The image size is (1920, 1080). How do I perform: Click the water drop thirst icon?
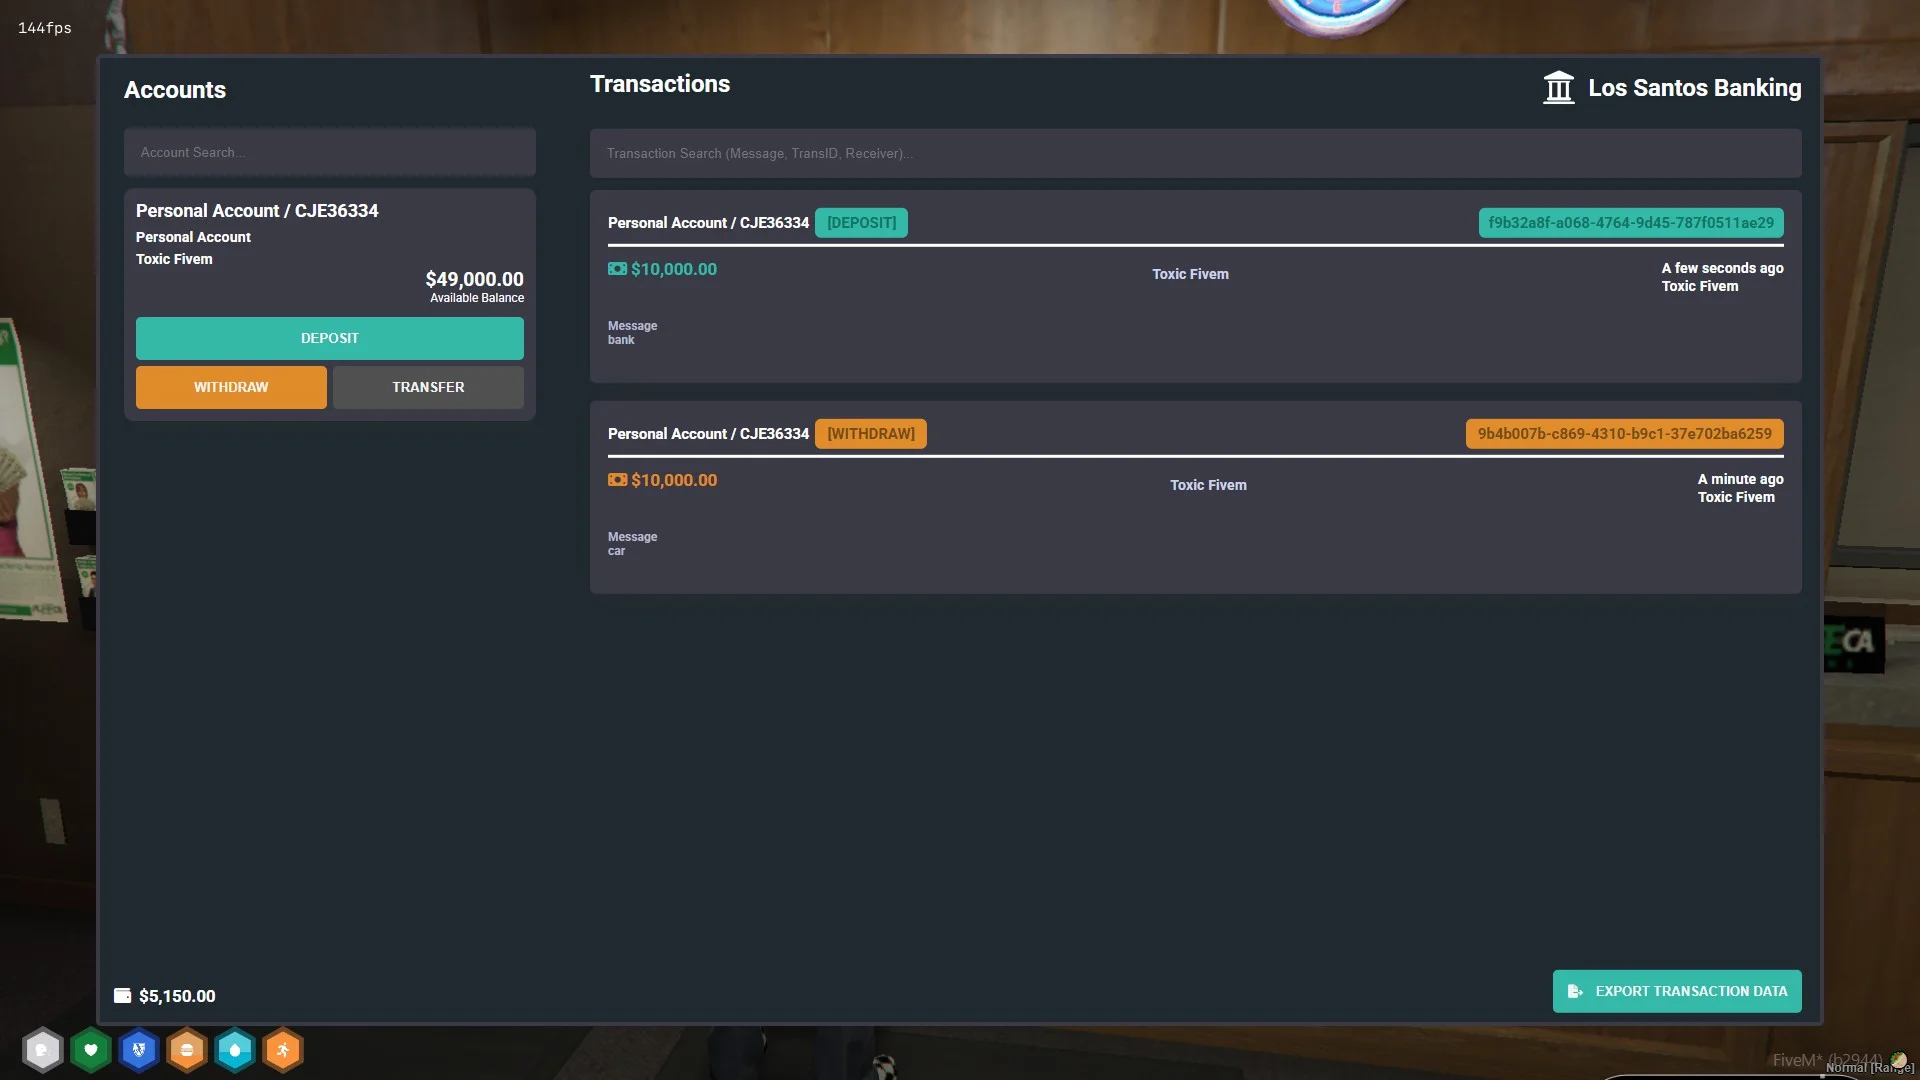coord(235,1050)
